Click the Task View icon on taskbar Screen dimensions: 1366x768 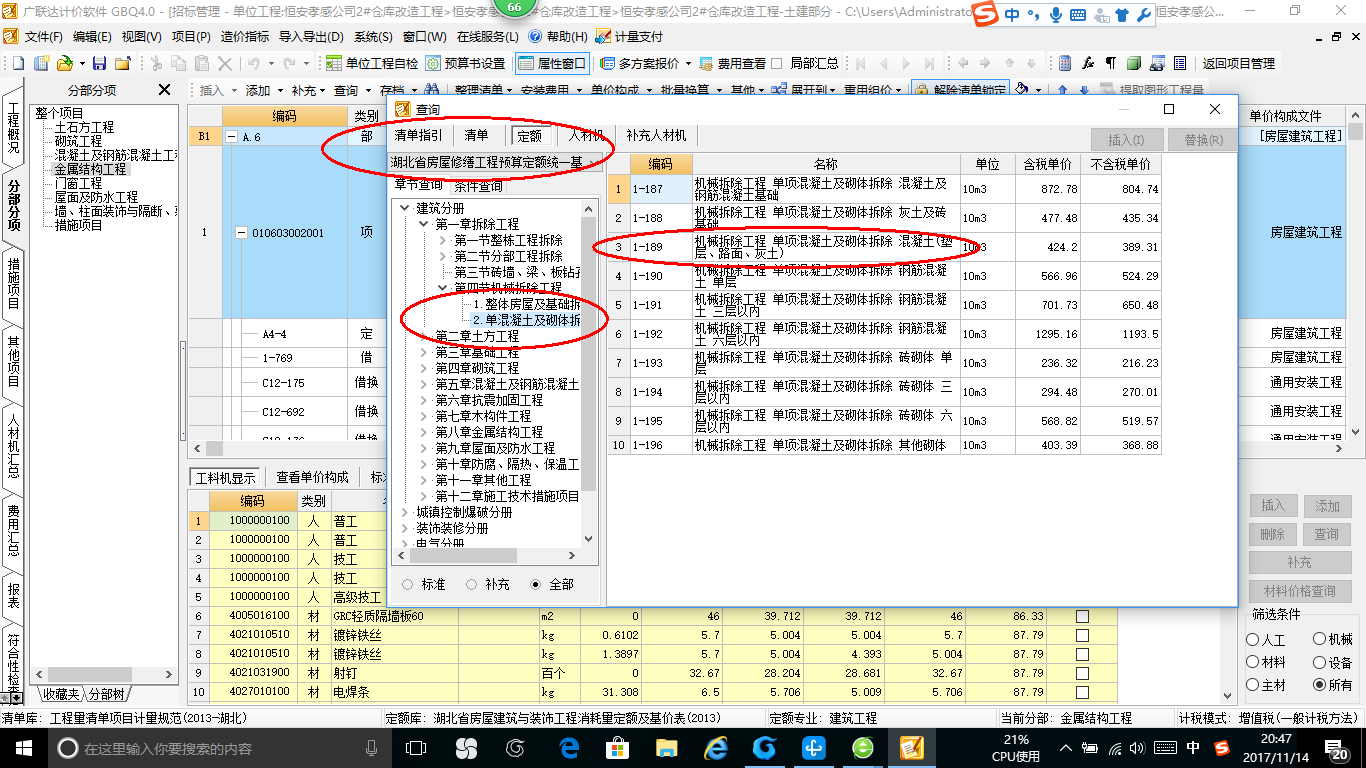point(415,747)
